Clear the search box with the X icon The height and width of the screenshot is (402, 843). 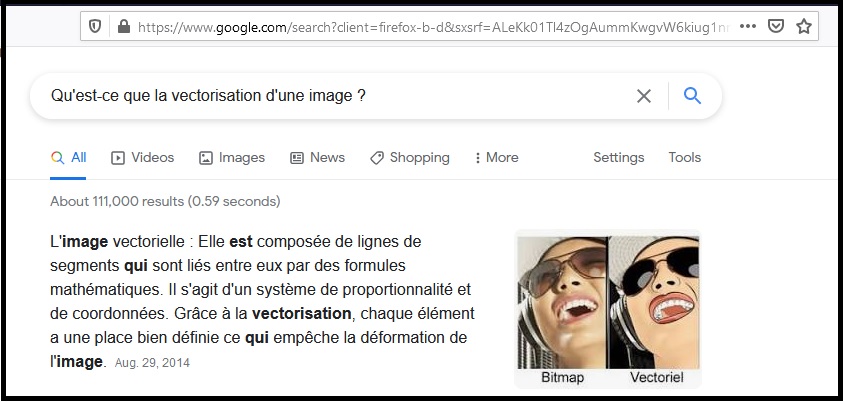pos(644,96)
